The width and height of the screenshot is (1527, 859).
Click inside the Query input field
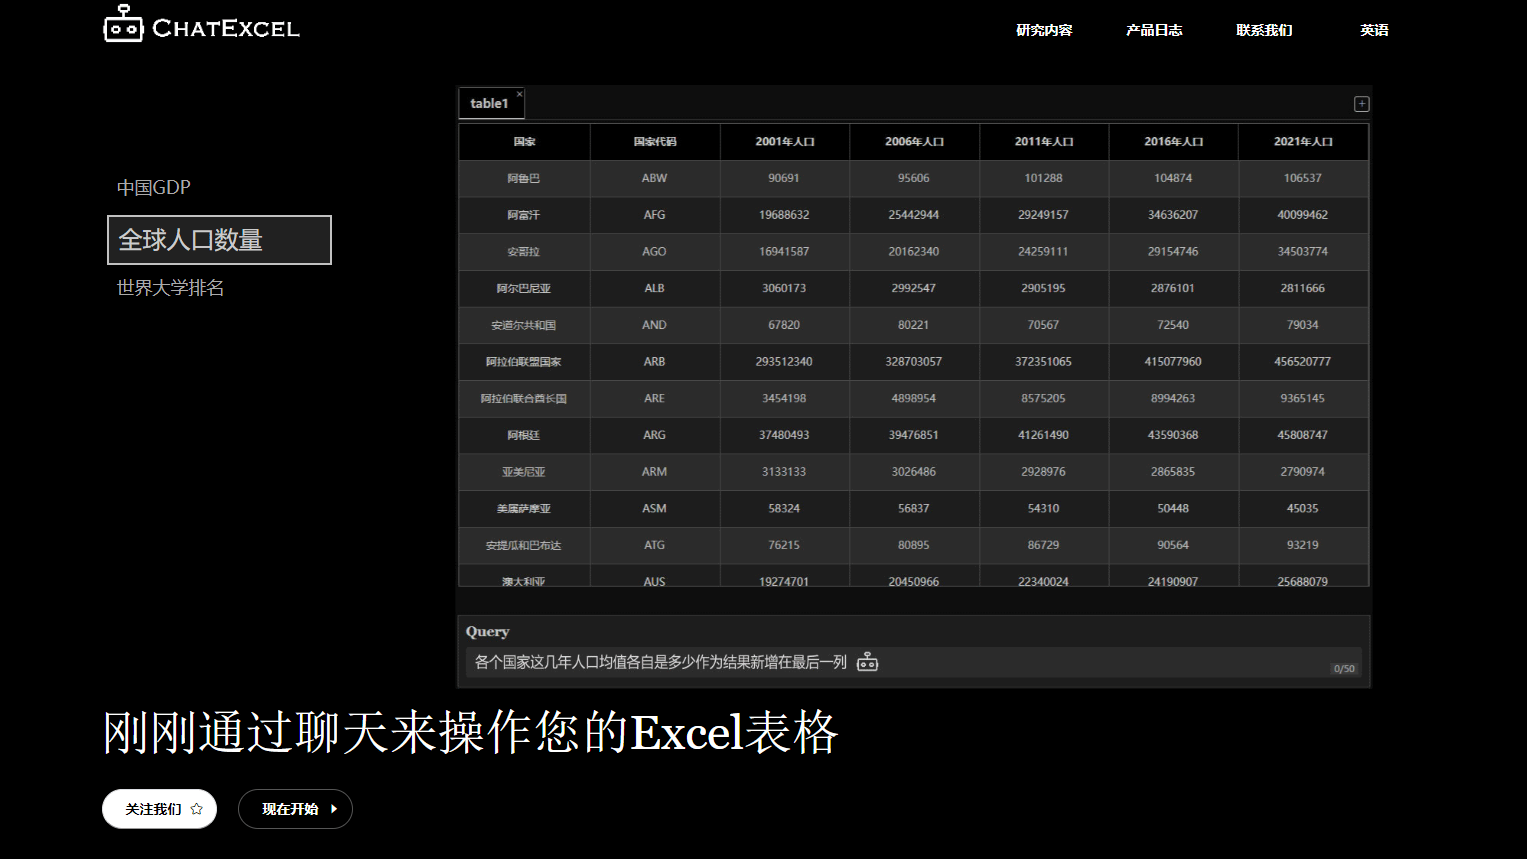(650, 662)
